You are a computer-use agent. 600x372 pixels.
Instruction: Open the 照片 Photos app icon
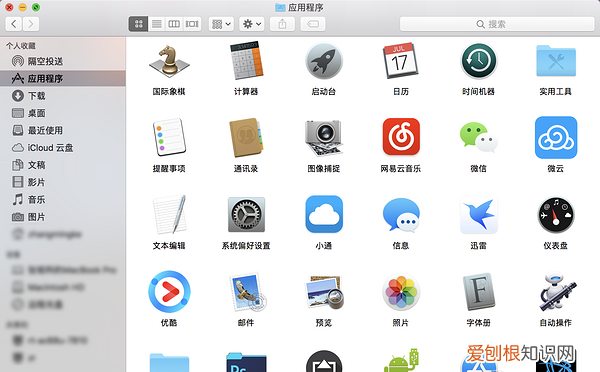[401, 292]
